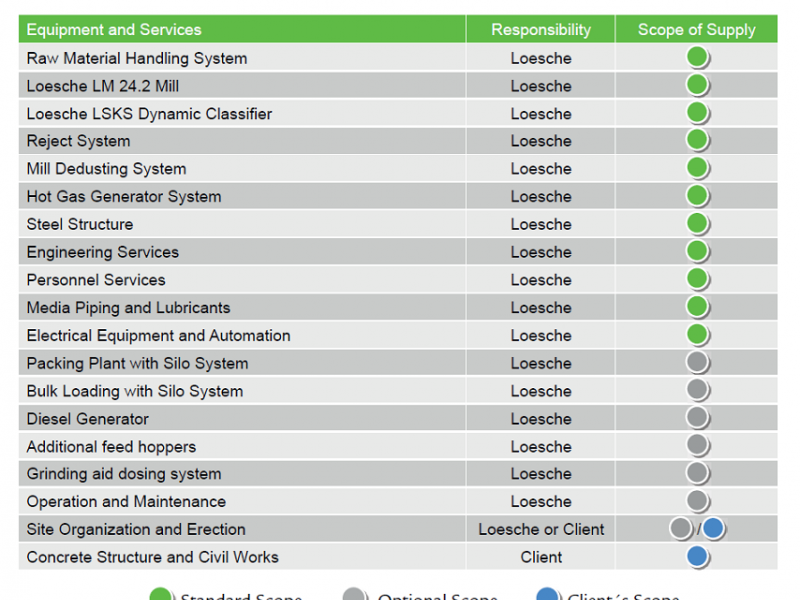
Task: Click 'Loesche' cell in Reject System row
Action: [x=541, y=141]
